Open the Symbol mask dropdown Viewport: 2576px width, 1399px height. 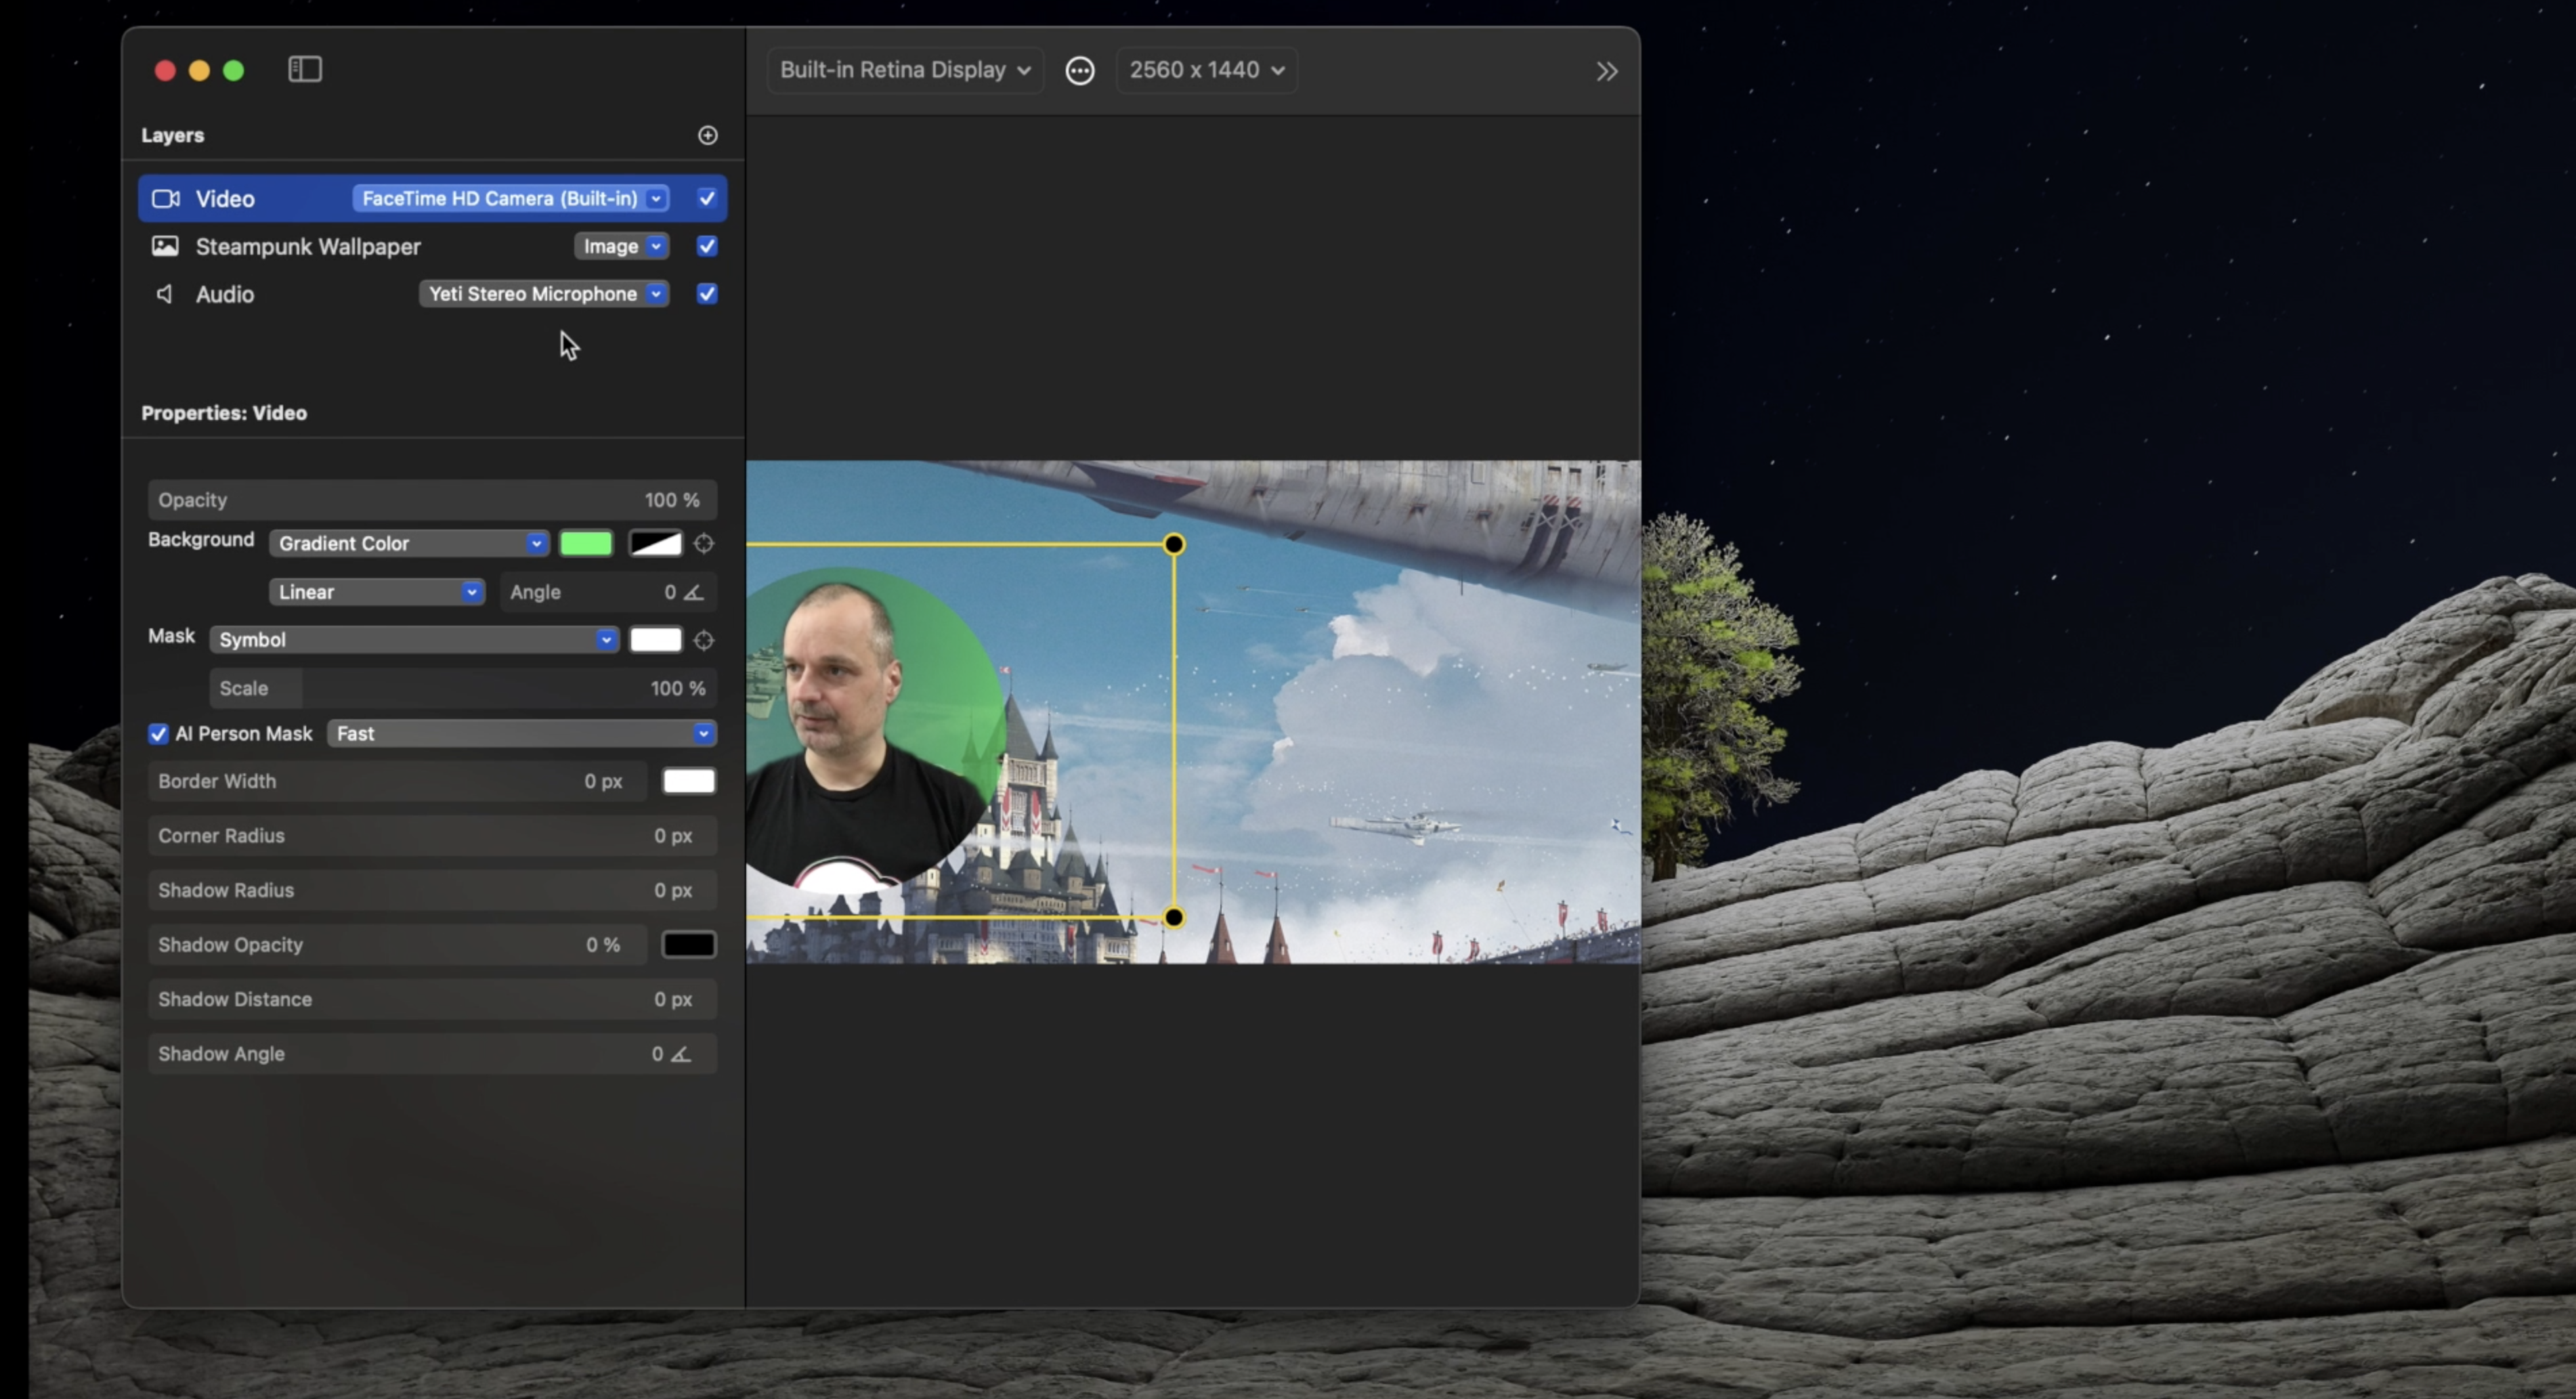point(414,640)
